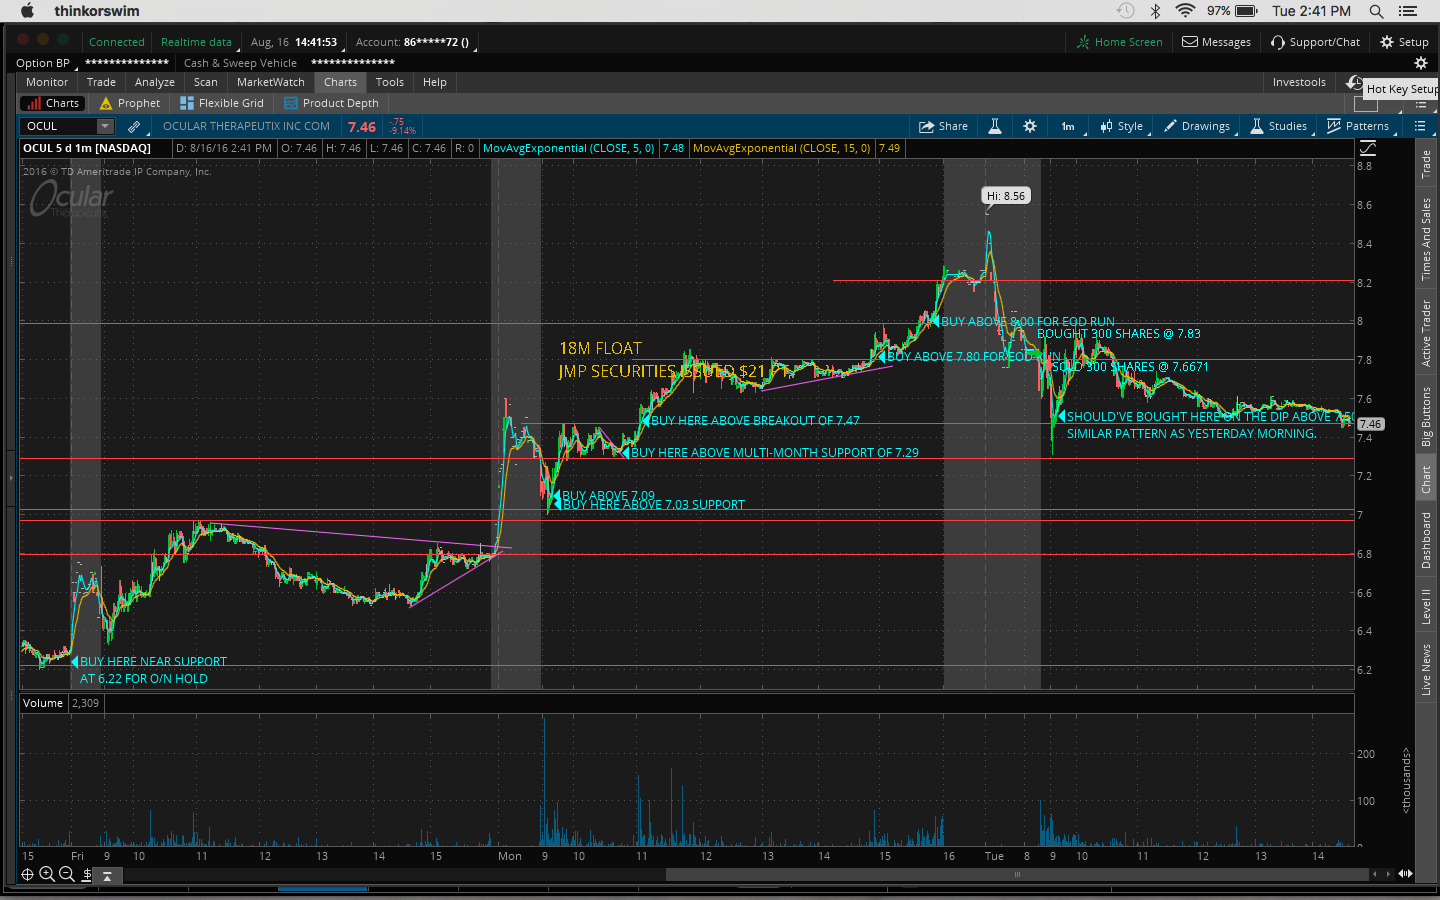Open Messages envelope
The width and height of the screenshot is (1440, 900).
coord(1216,42)
